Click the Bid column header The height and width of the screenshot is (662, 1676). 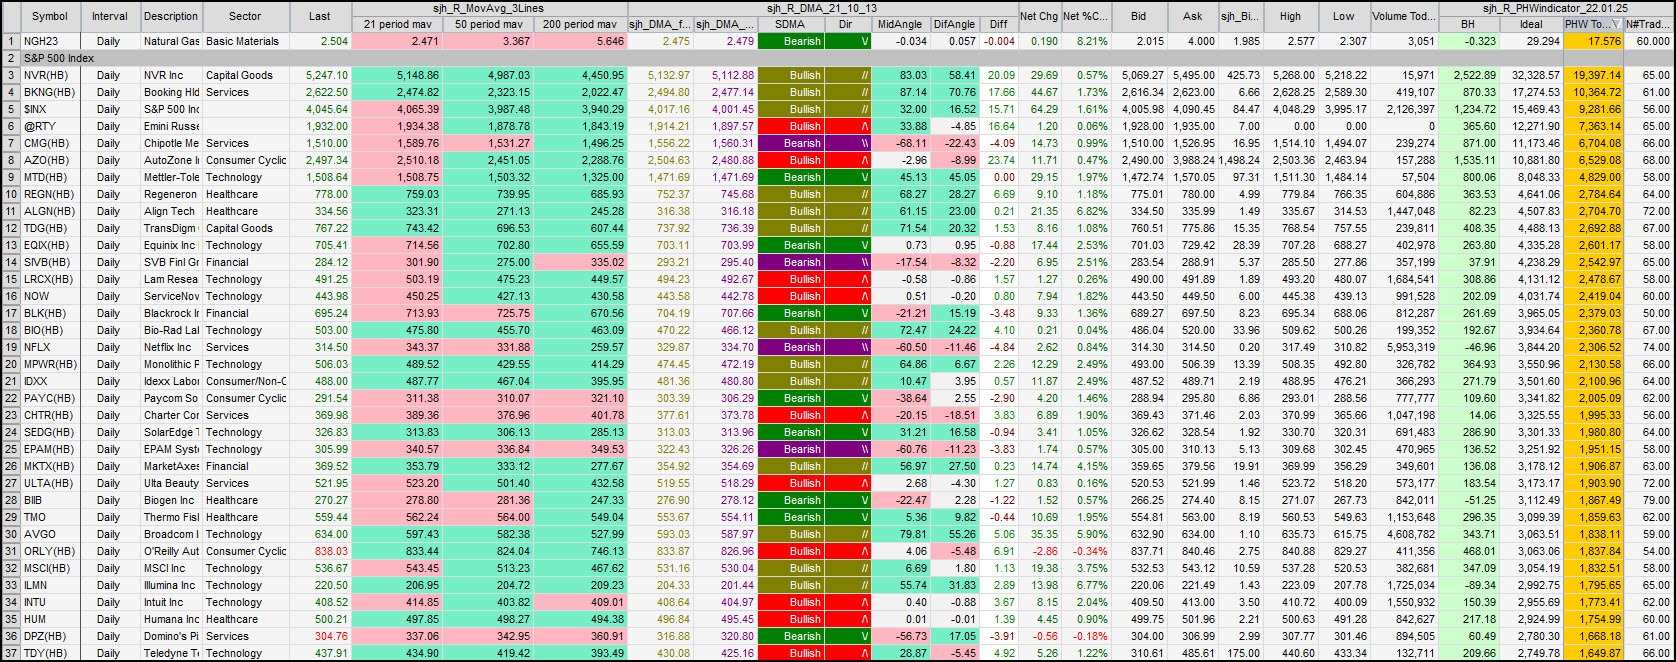1139,16
